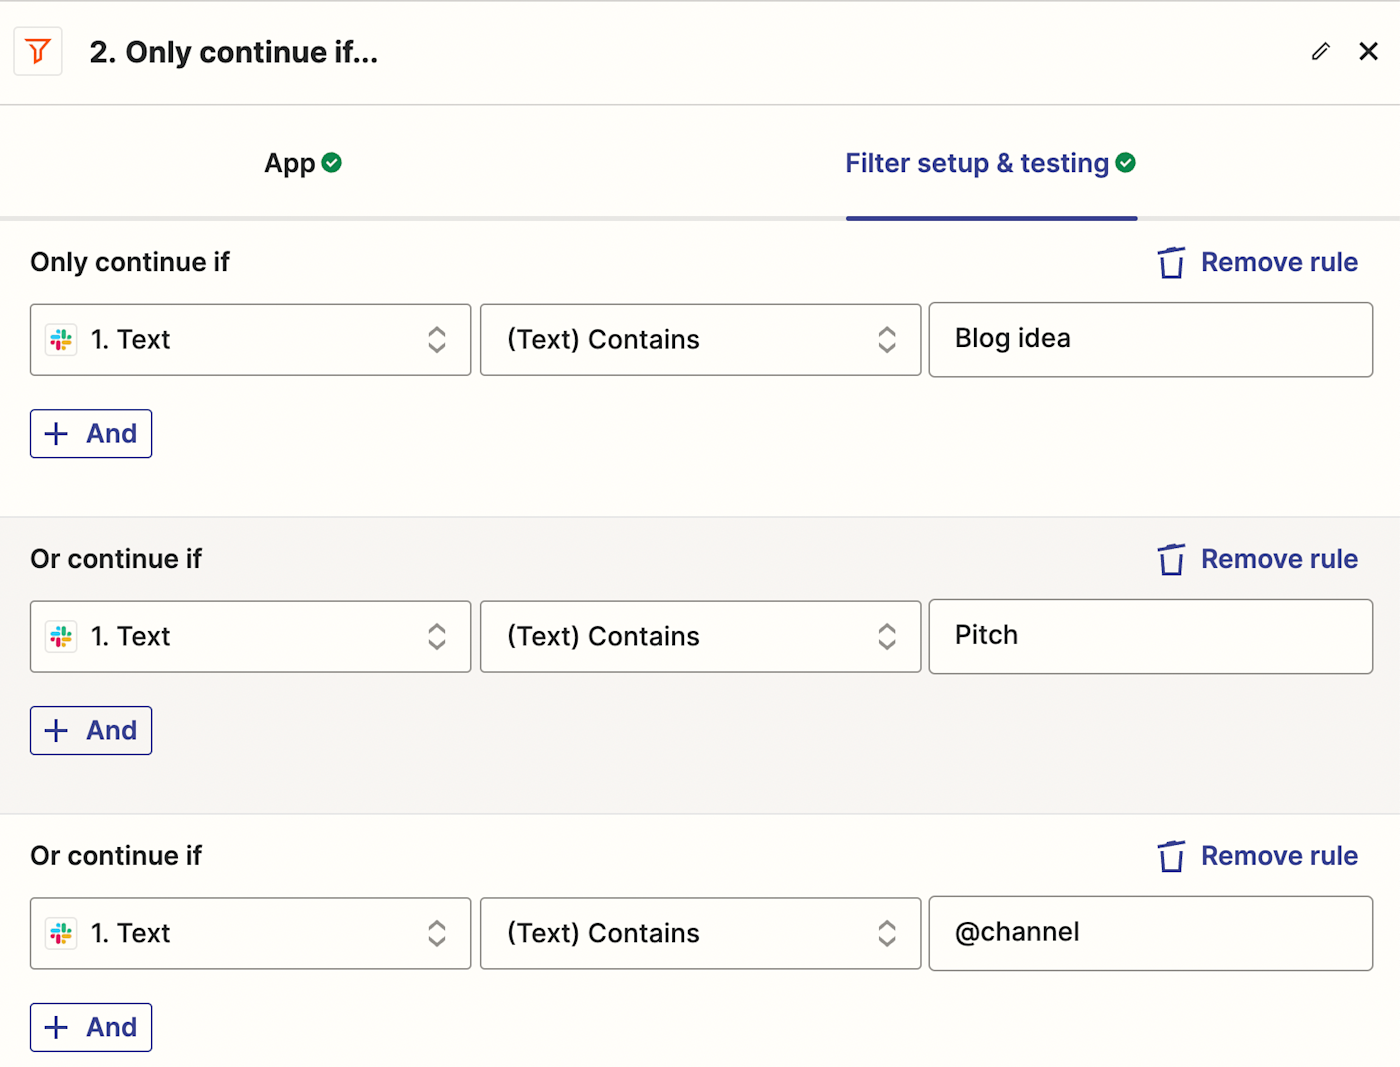
Task: Click Remove rule link for @channel rule
Action: 1279,856
